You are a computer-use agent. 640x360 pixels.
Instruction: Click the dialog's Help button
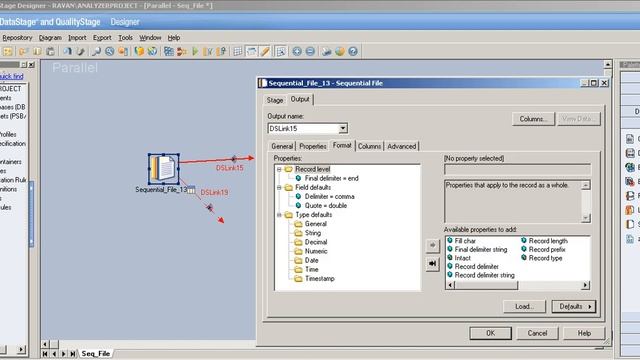point(584,333)
